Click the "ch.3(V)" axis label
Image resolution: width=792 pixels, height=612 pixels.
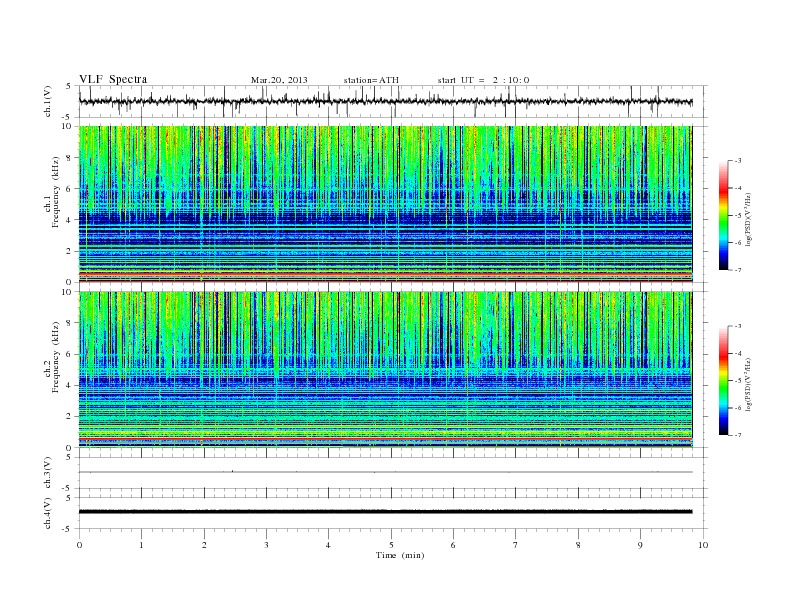[48, 473]
